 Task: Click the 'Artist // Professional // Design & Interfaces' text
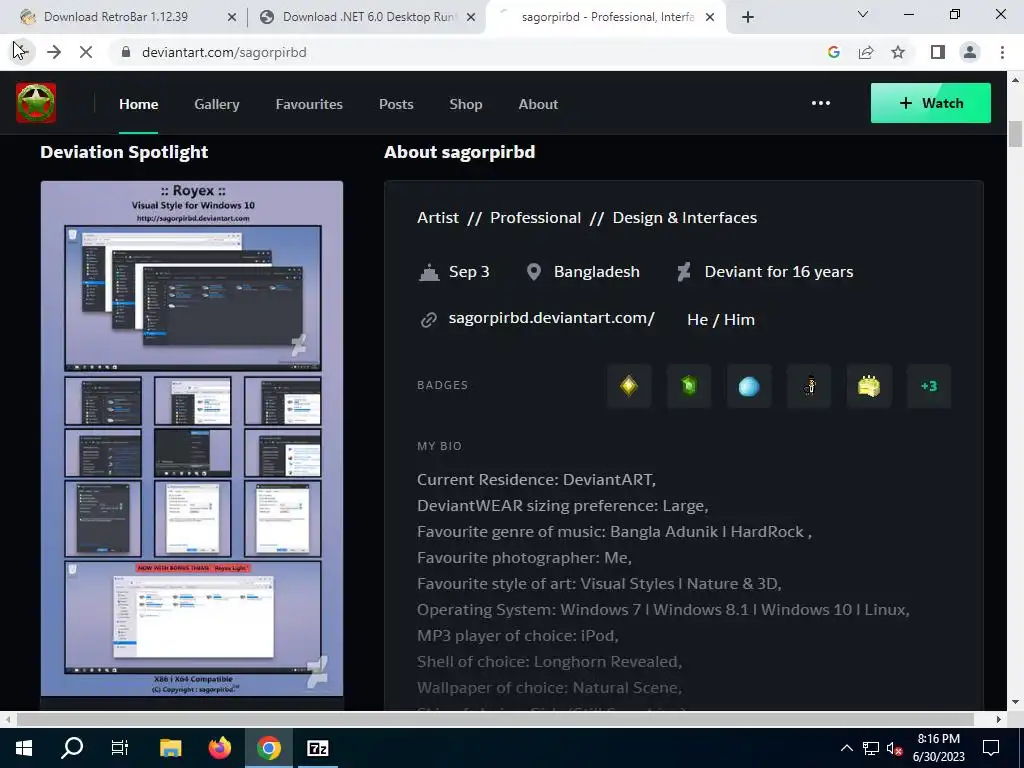(587, 217)
